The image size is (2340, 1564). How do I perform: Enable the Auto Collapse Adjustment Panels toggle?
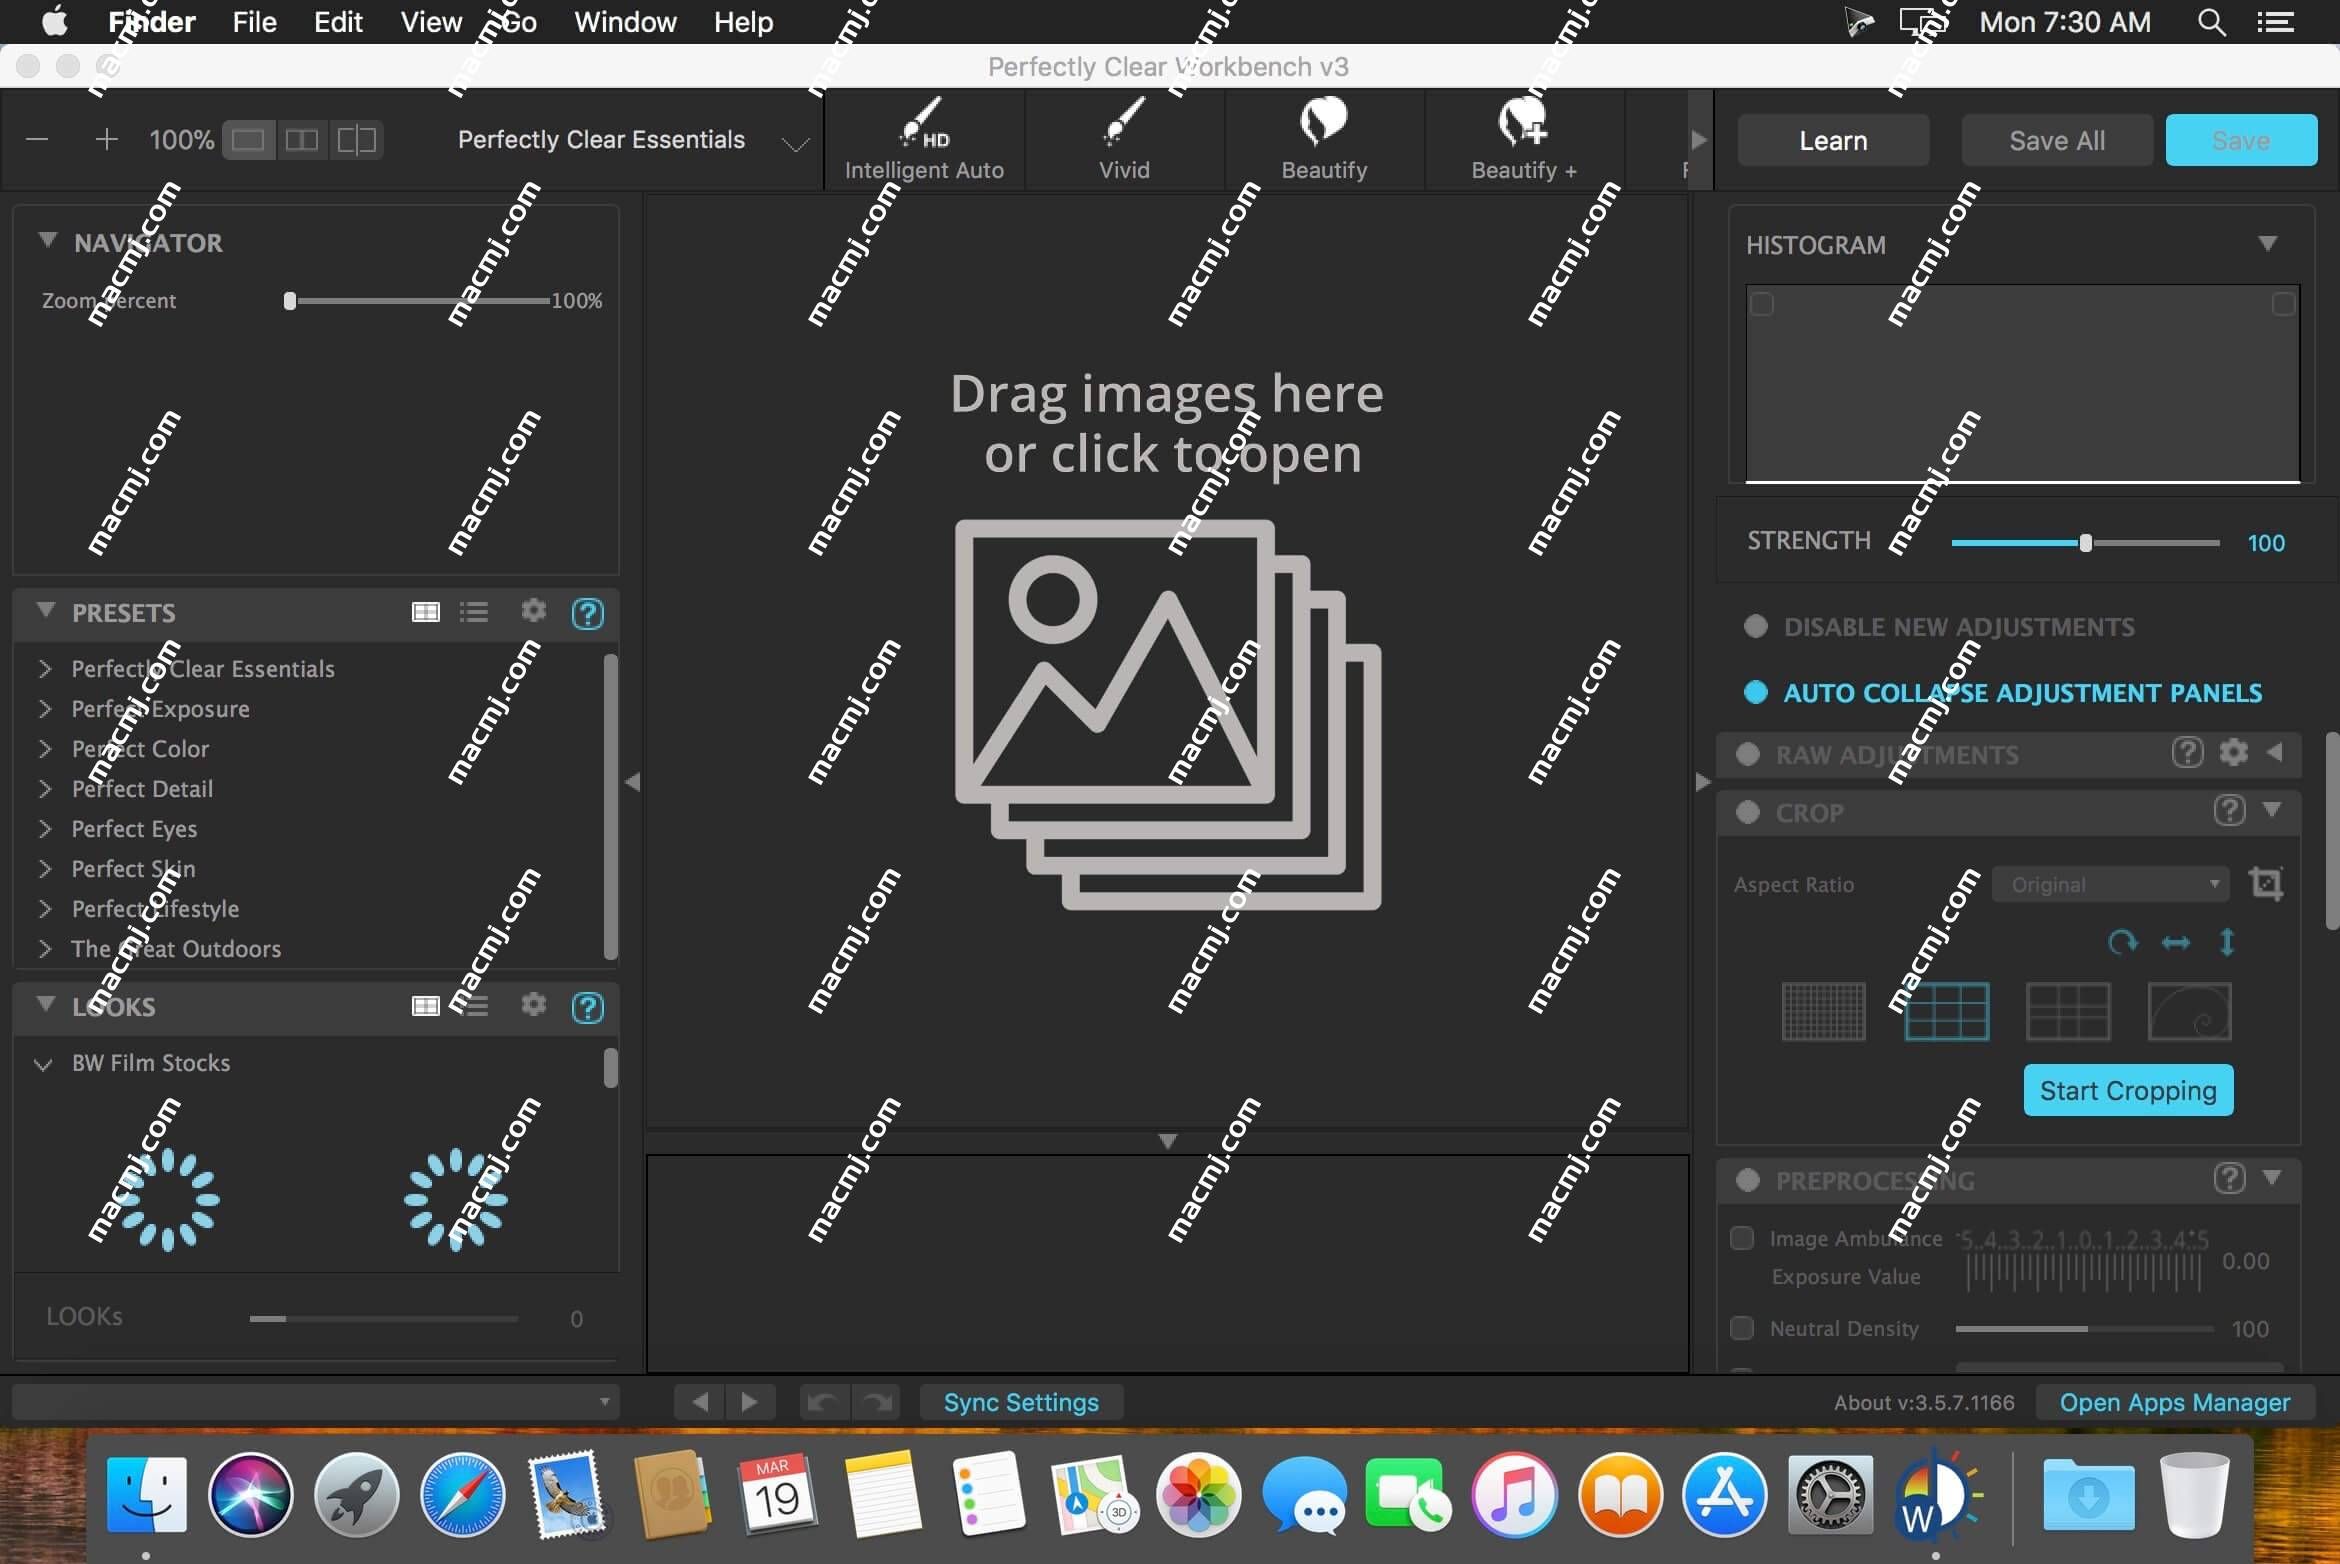[x=1757, y=693]
